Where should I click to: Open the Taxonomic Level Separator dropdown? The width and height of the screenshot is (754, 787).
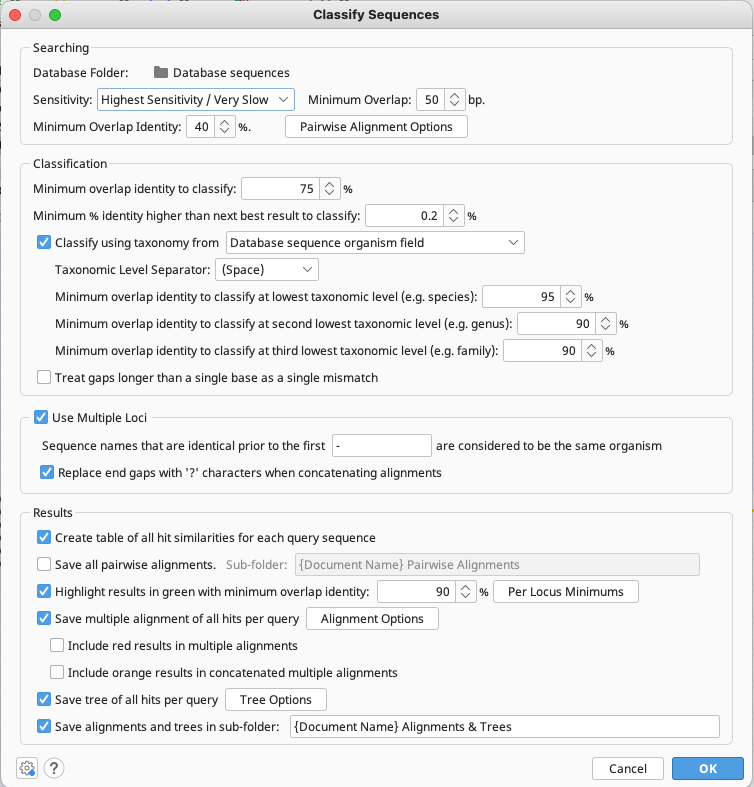click(x=267, y=270)
